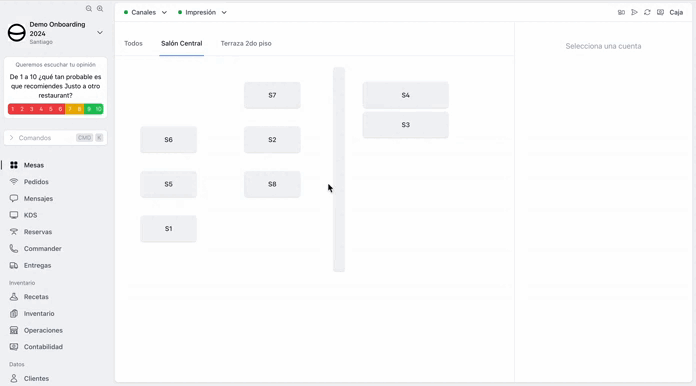
Task: Click the Operaciones store icon
Action: (14, 331)
